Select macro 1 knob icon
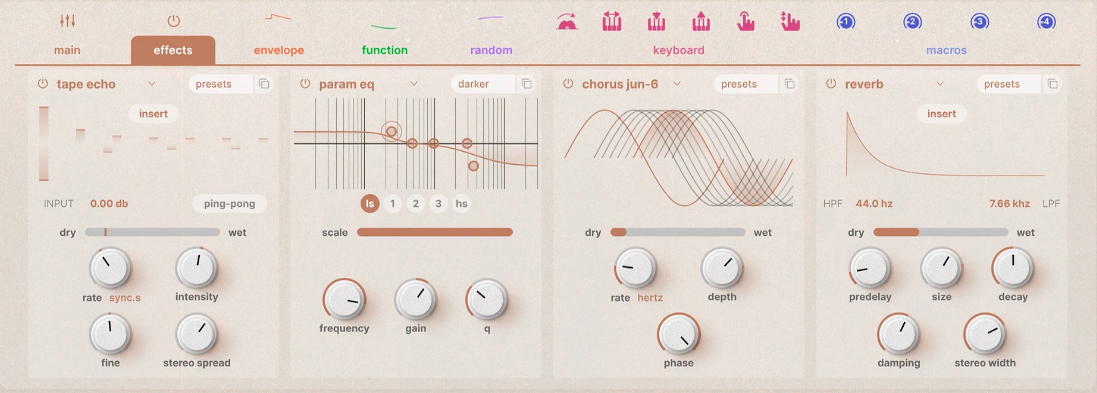Image resolution: width=1097 pixels, height=393 pixels. click(845, 22)
